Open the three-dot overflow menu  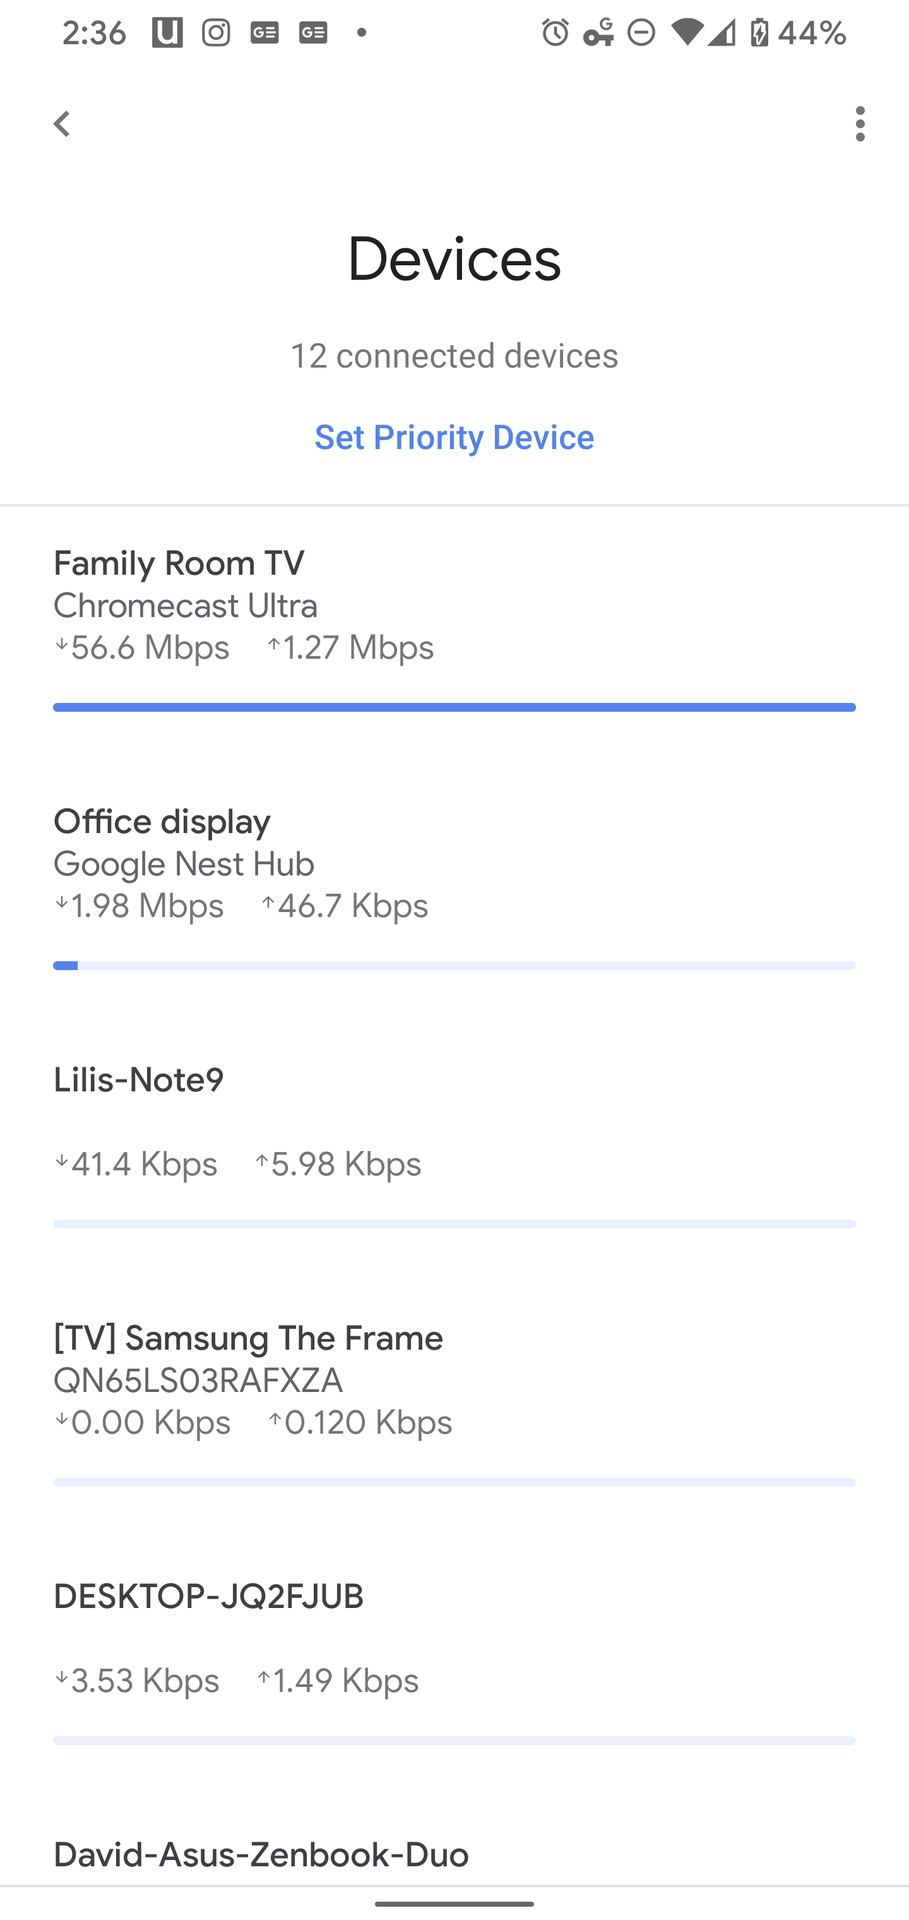coord(860,124)
